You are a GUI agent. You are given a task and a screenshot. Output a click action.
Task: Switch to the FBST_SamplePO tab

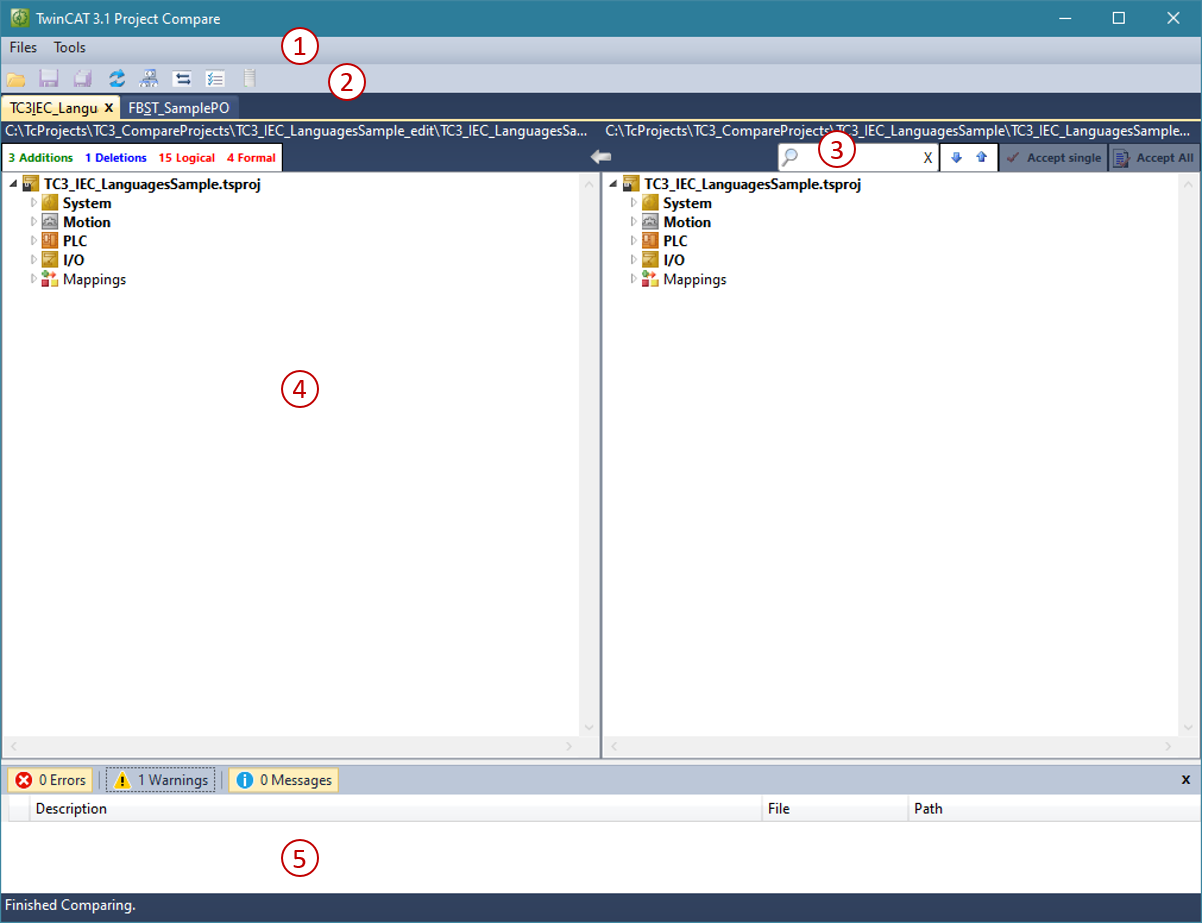point(180,107)
